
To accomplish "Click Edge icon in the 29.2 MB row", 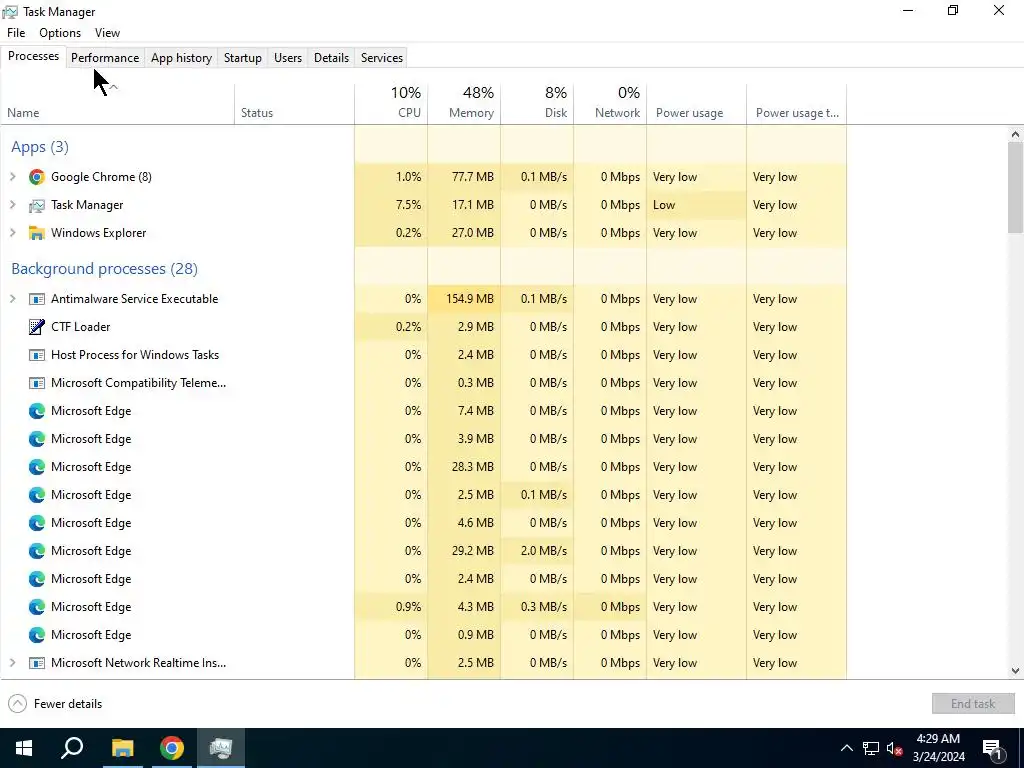I will tap(37, 551).
